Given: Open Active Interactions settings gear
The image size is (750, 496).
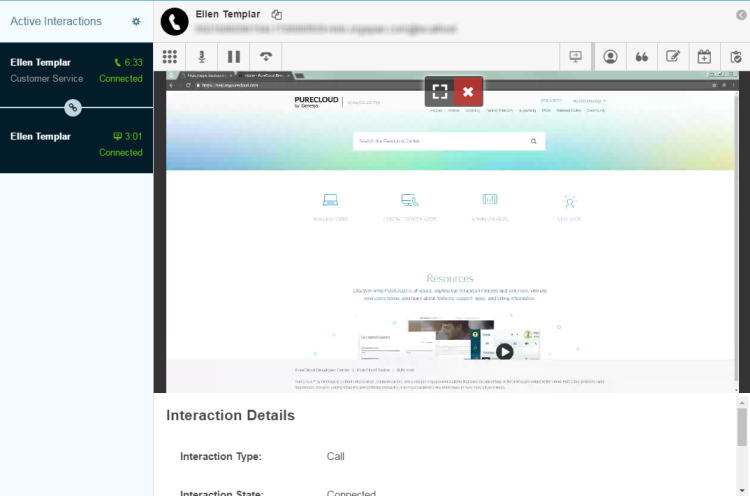Looking at the screenshot, I should click(x=136, y=21).
